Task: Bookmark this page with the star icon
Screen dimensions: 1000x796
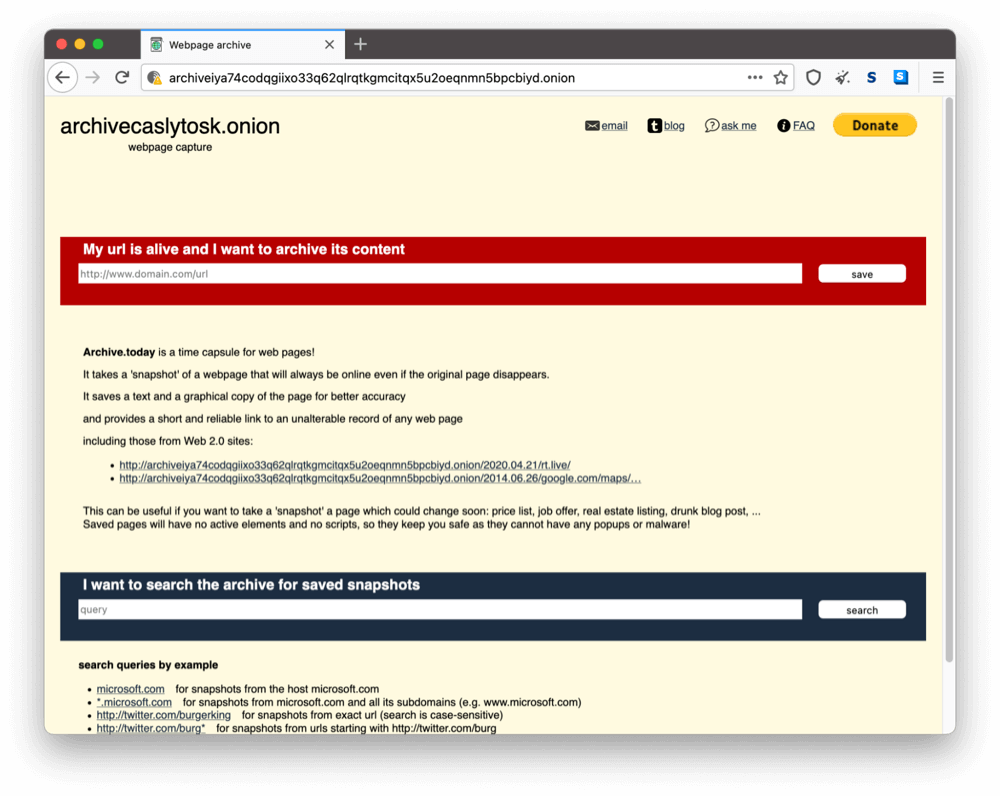Action: tap(780, 77)
